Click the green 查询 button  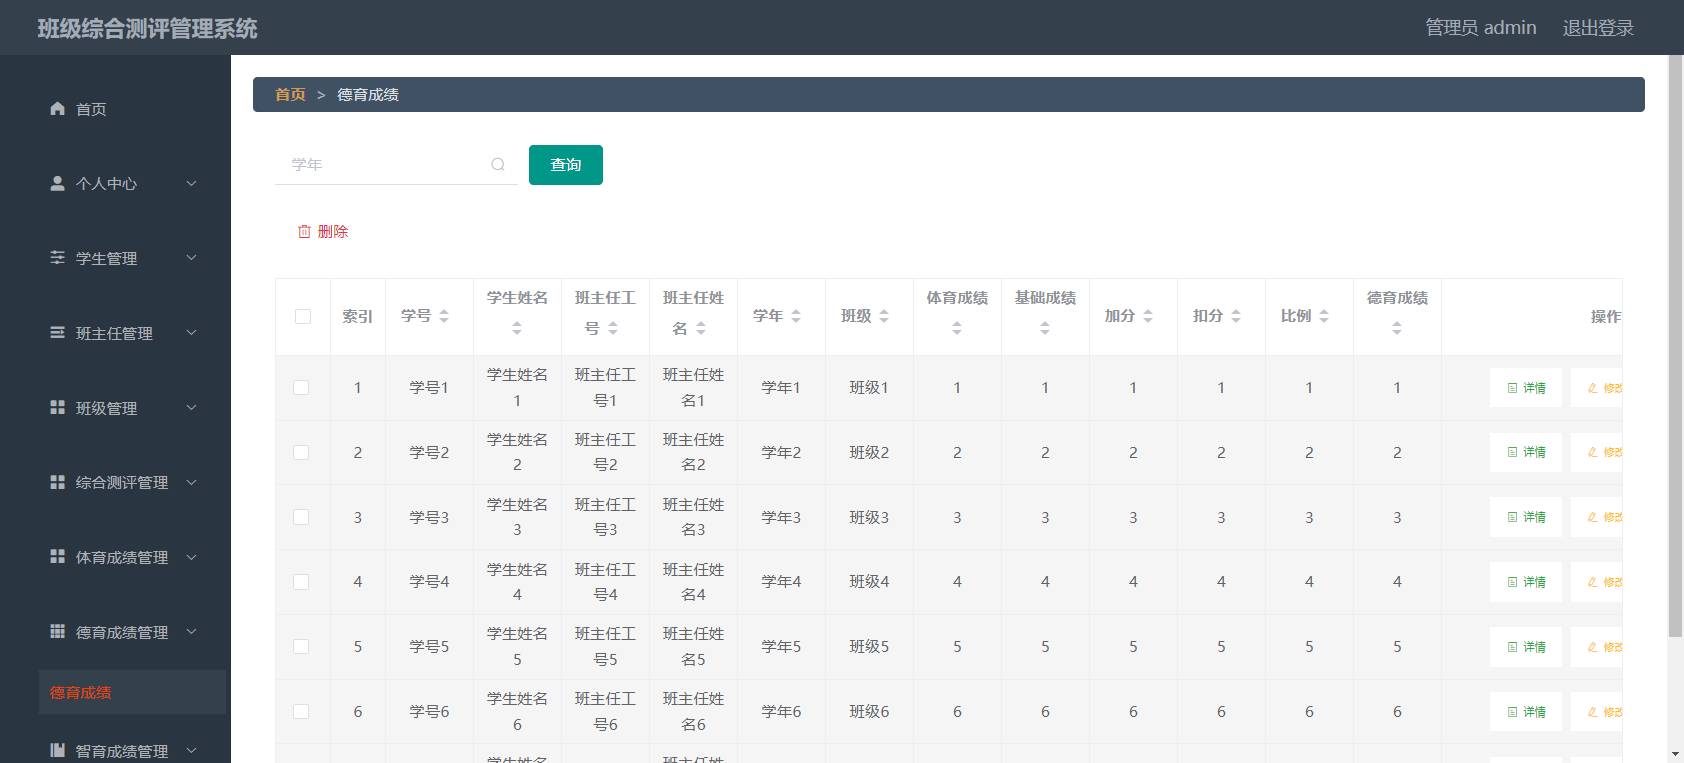(566, 165)
